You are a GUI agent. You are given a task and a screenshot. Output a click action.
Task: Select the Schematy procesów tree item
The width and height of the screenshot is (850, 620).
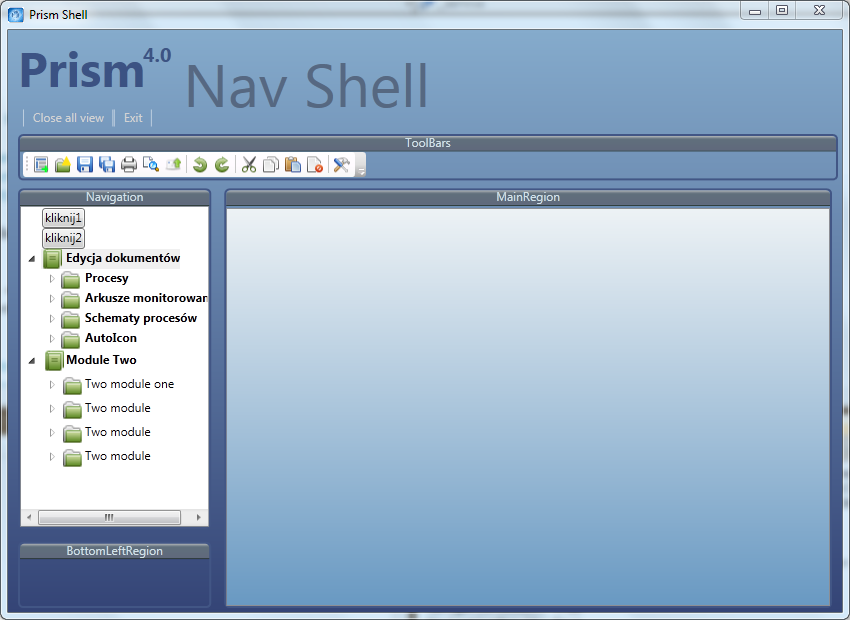[141, 318]
